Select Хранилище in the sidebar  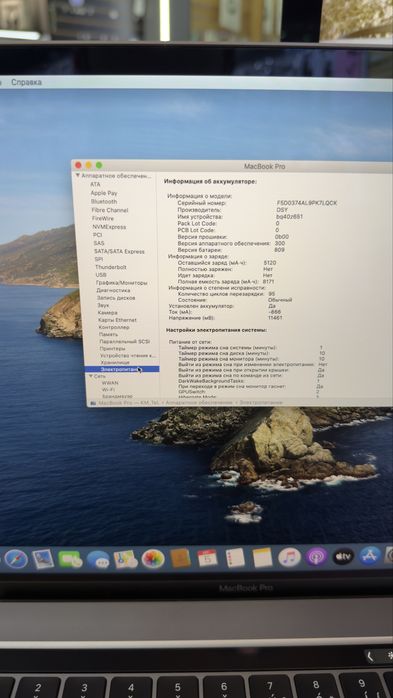[115, 362]
